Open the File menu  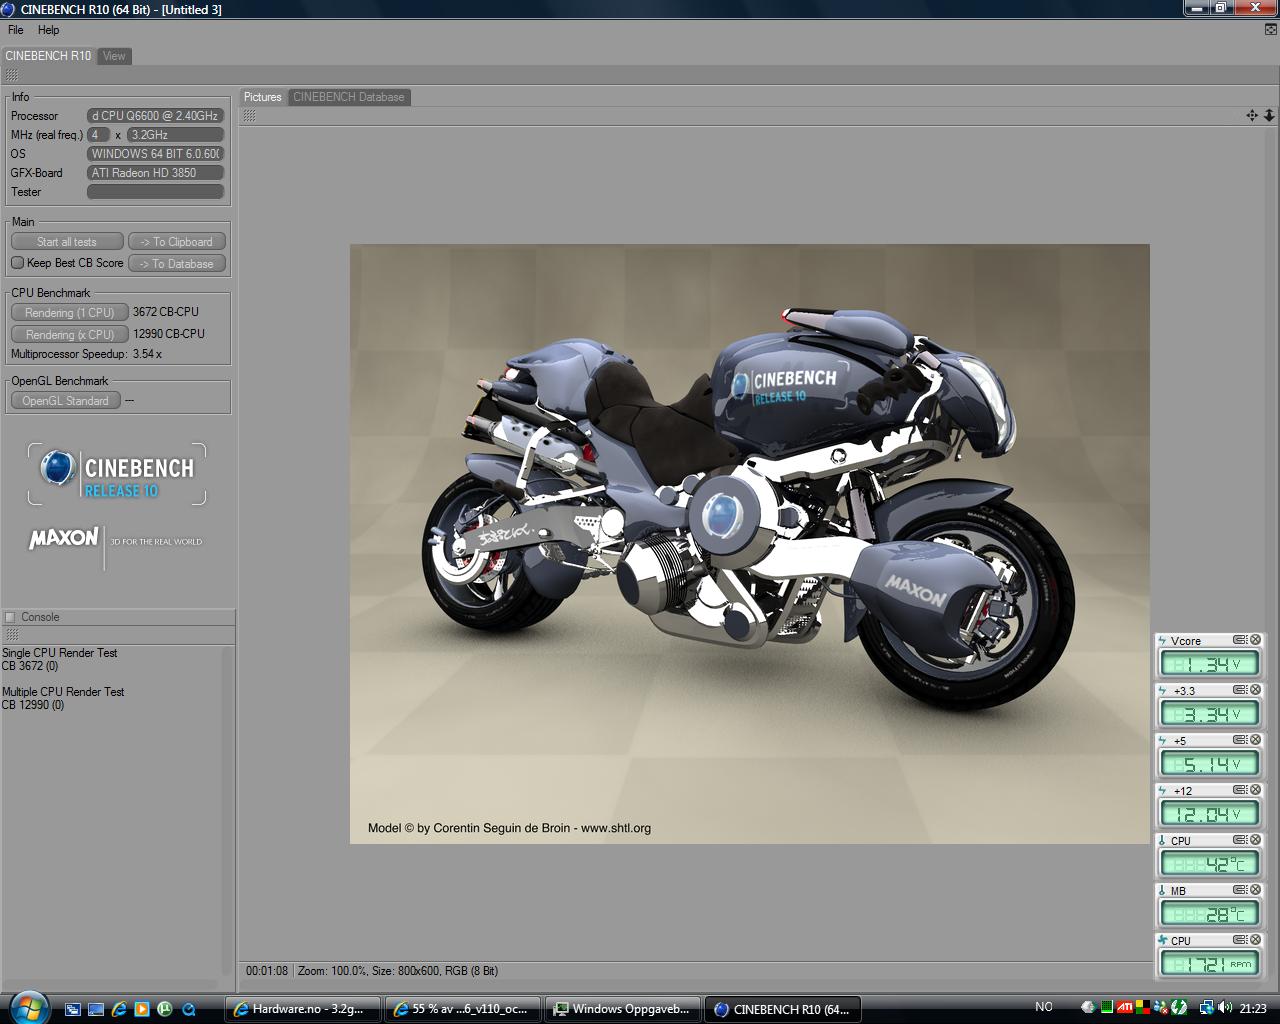tap(16, 30)
